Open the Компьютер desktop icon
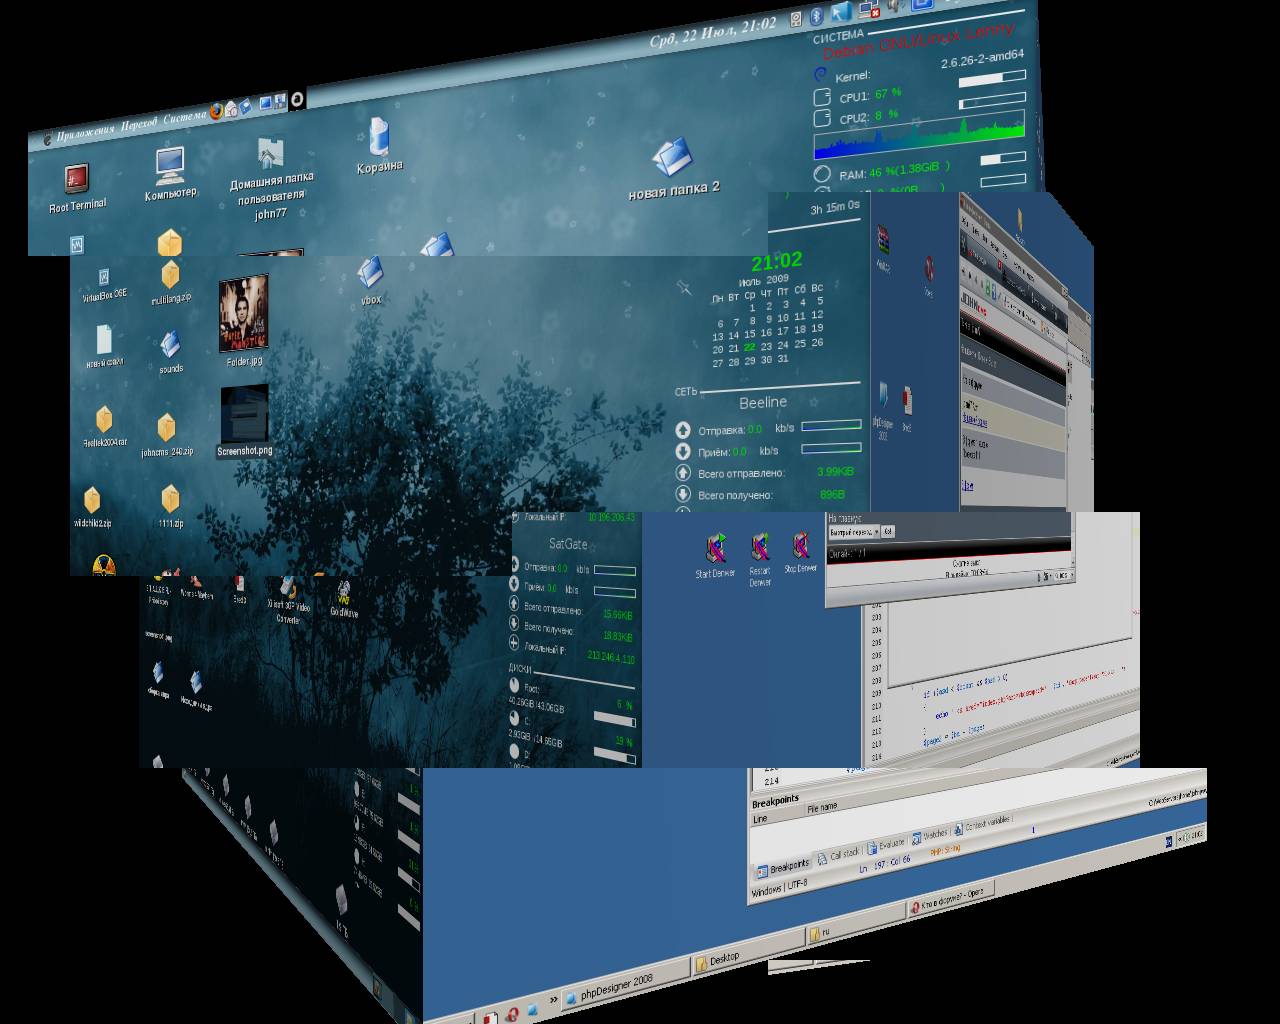 [x=170, y=174]
